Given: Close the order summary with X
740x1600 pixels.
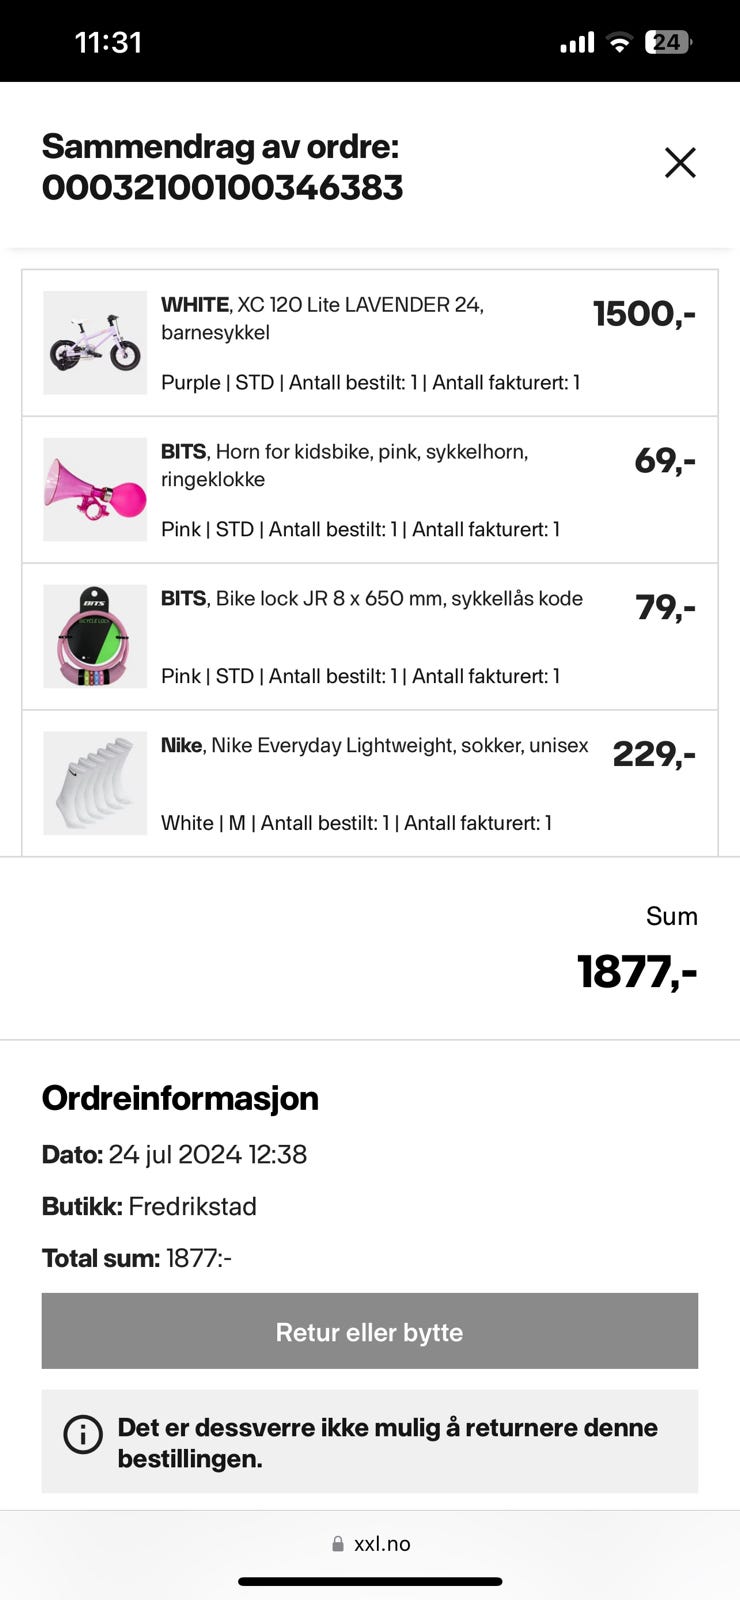Looking at the screenshot, I should 680,162.
